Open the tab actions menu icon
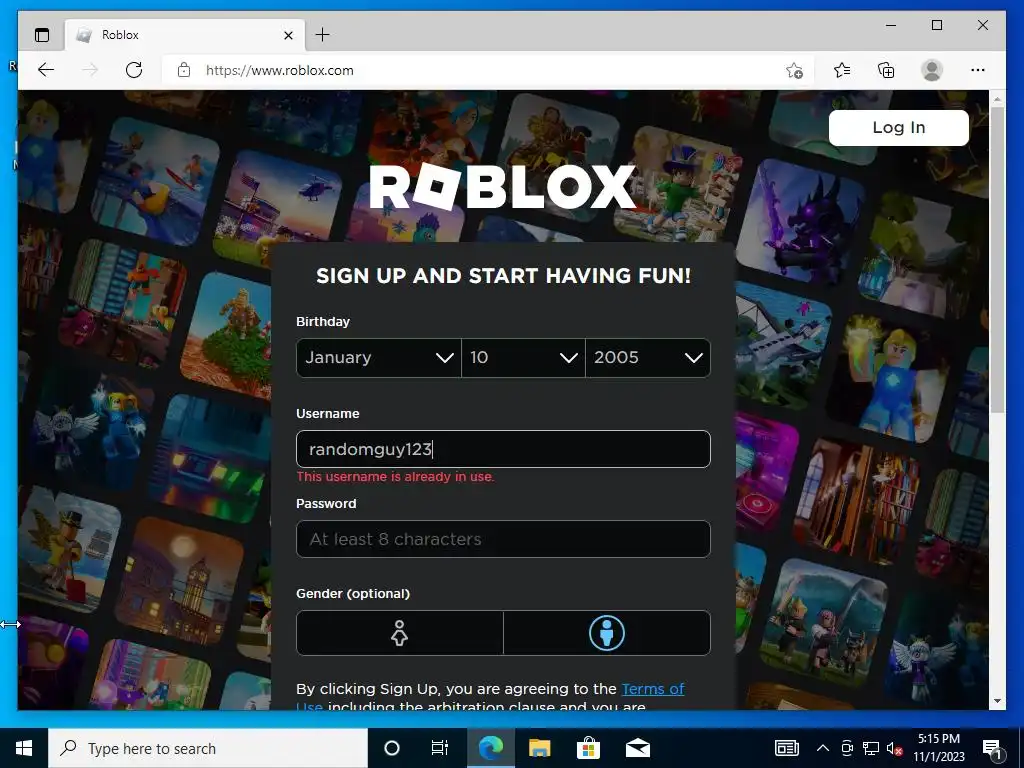The height and width of the screenshot is (768, 1024). (x=42, y=35)
